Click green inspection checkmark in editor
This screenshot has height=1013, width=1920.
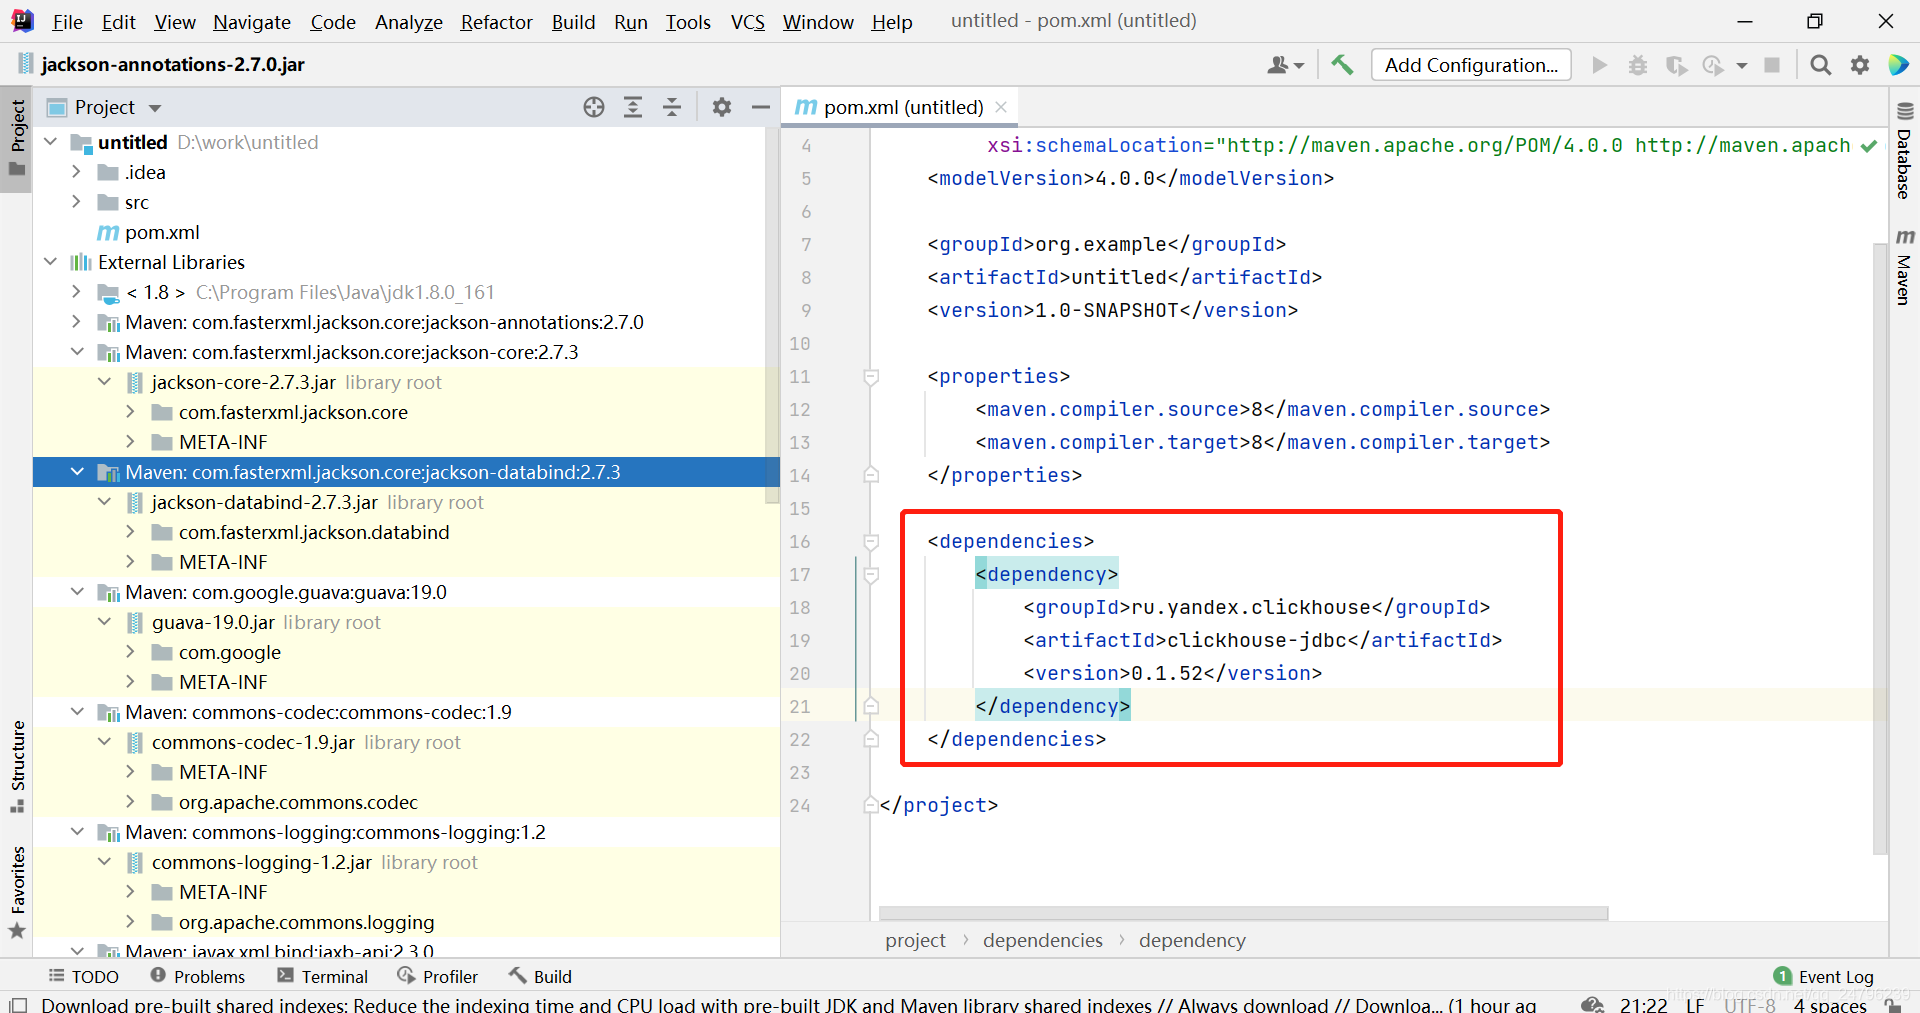click(x=1868, y=146)
